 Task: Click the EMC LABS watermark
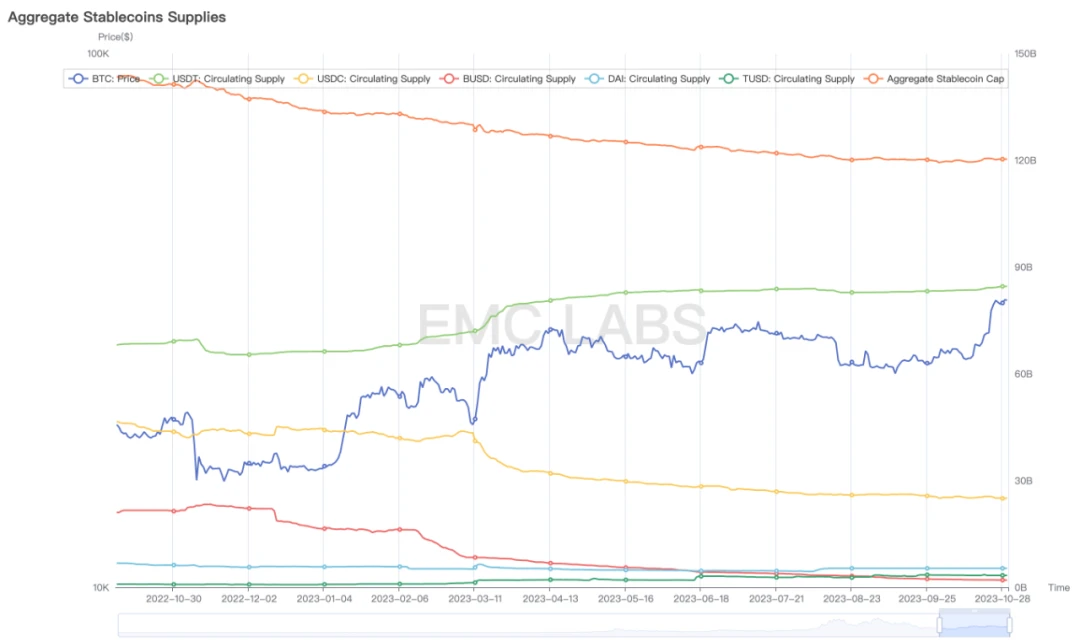[x=560, y=324]
